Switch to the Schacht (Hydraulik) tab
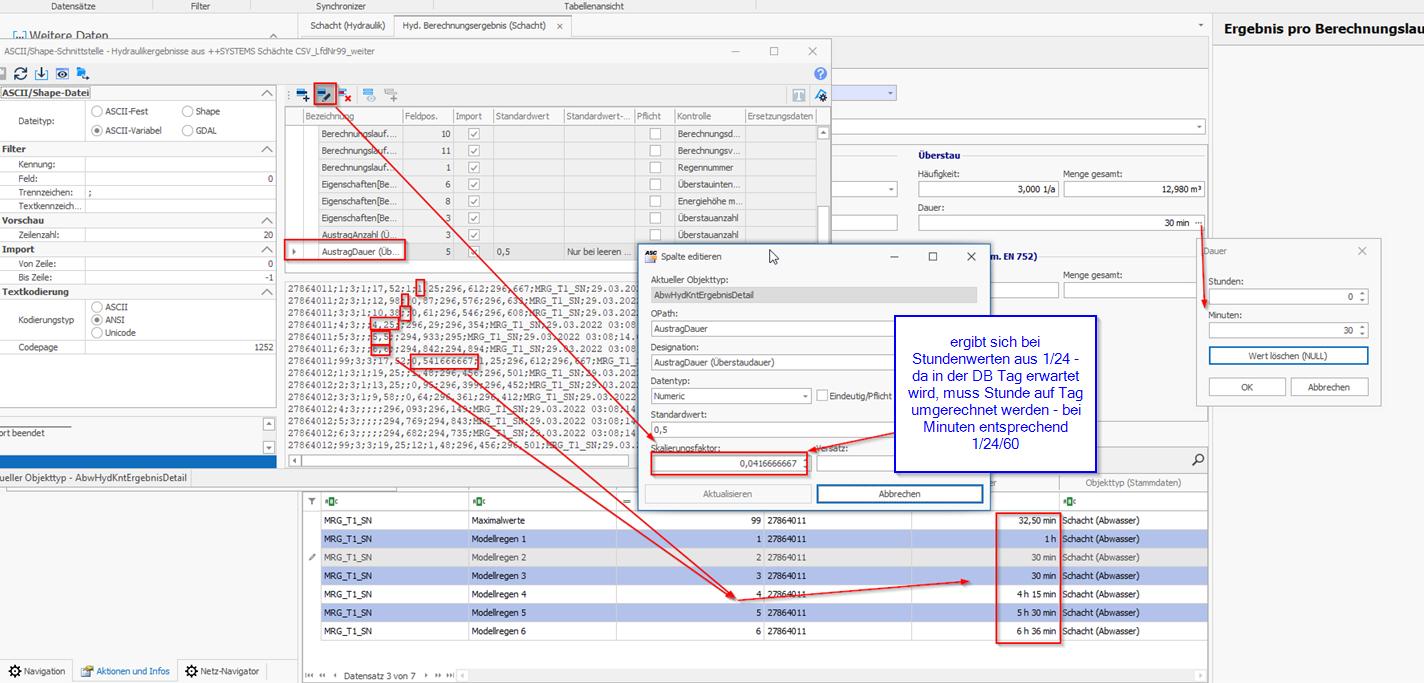Viewport: 1424px width, 683px height. (346, 25)
